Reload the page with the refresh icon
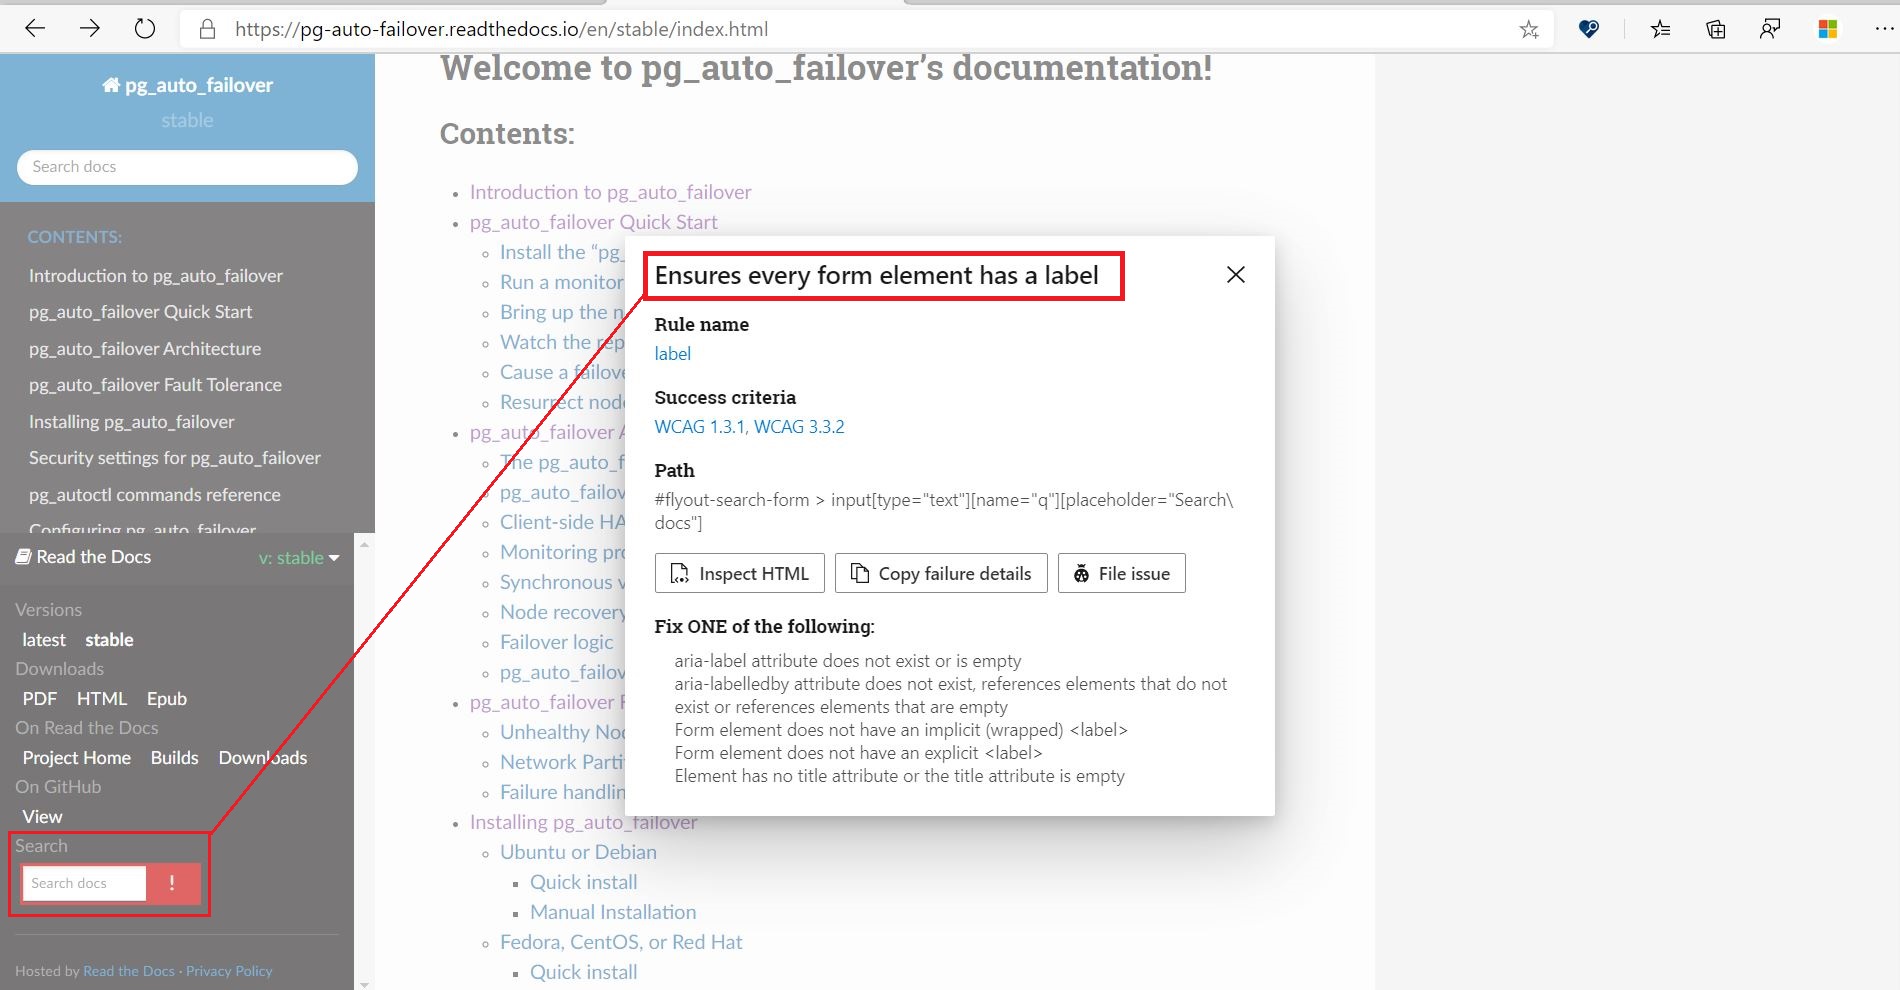Image resolution: width=1900 pixels, height=990 pixels. pos(144,28)
